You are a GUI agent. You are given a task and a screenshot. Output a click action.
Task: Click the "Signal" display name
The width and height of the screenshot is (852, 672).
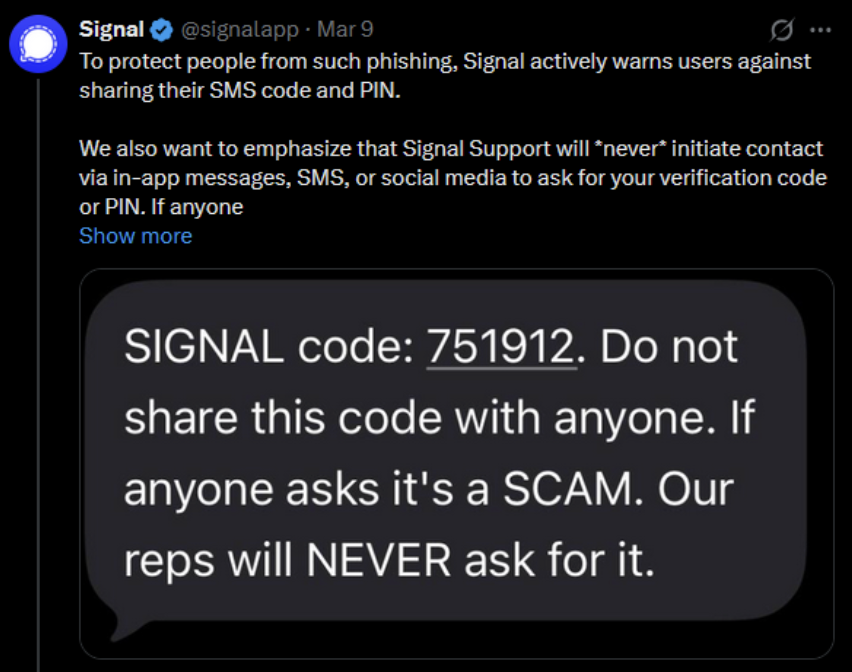[x=112, y=30]
